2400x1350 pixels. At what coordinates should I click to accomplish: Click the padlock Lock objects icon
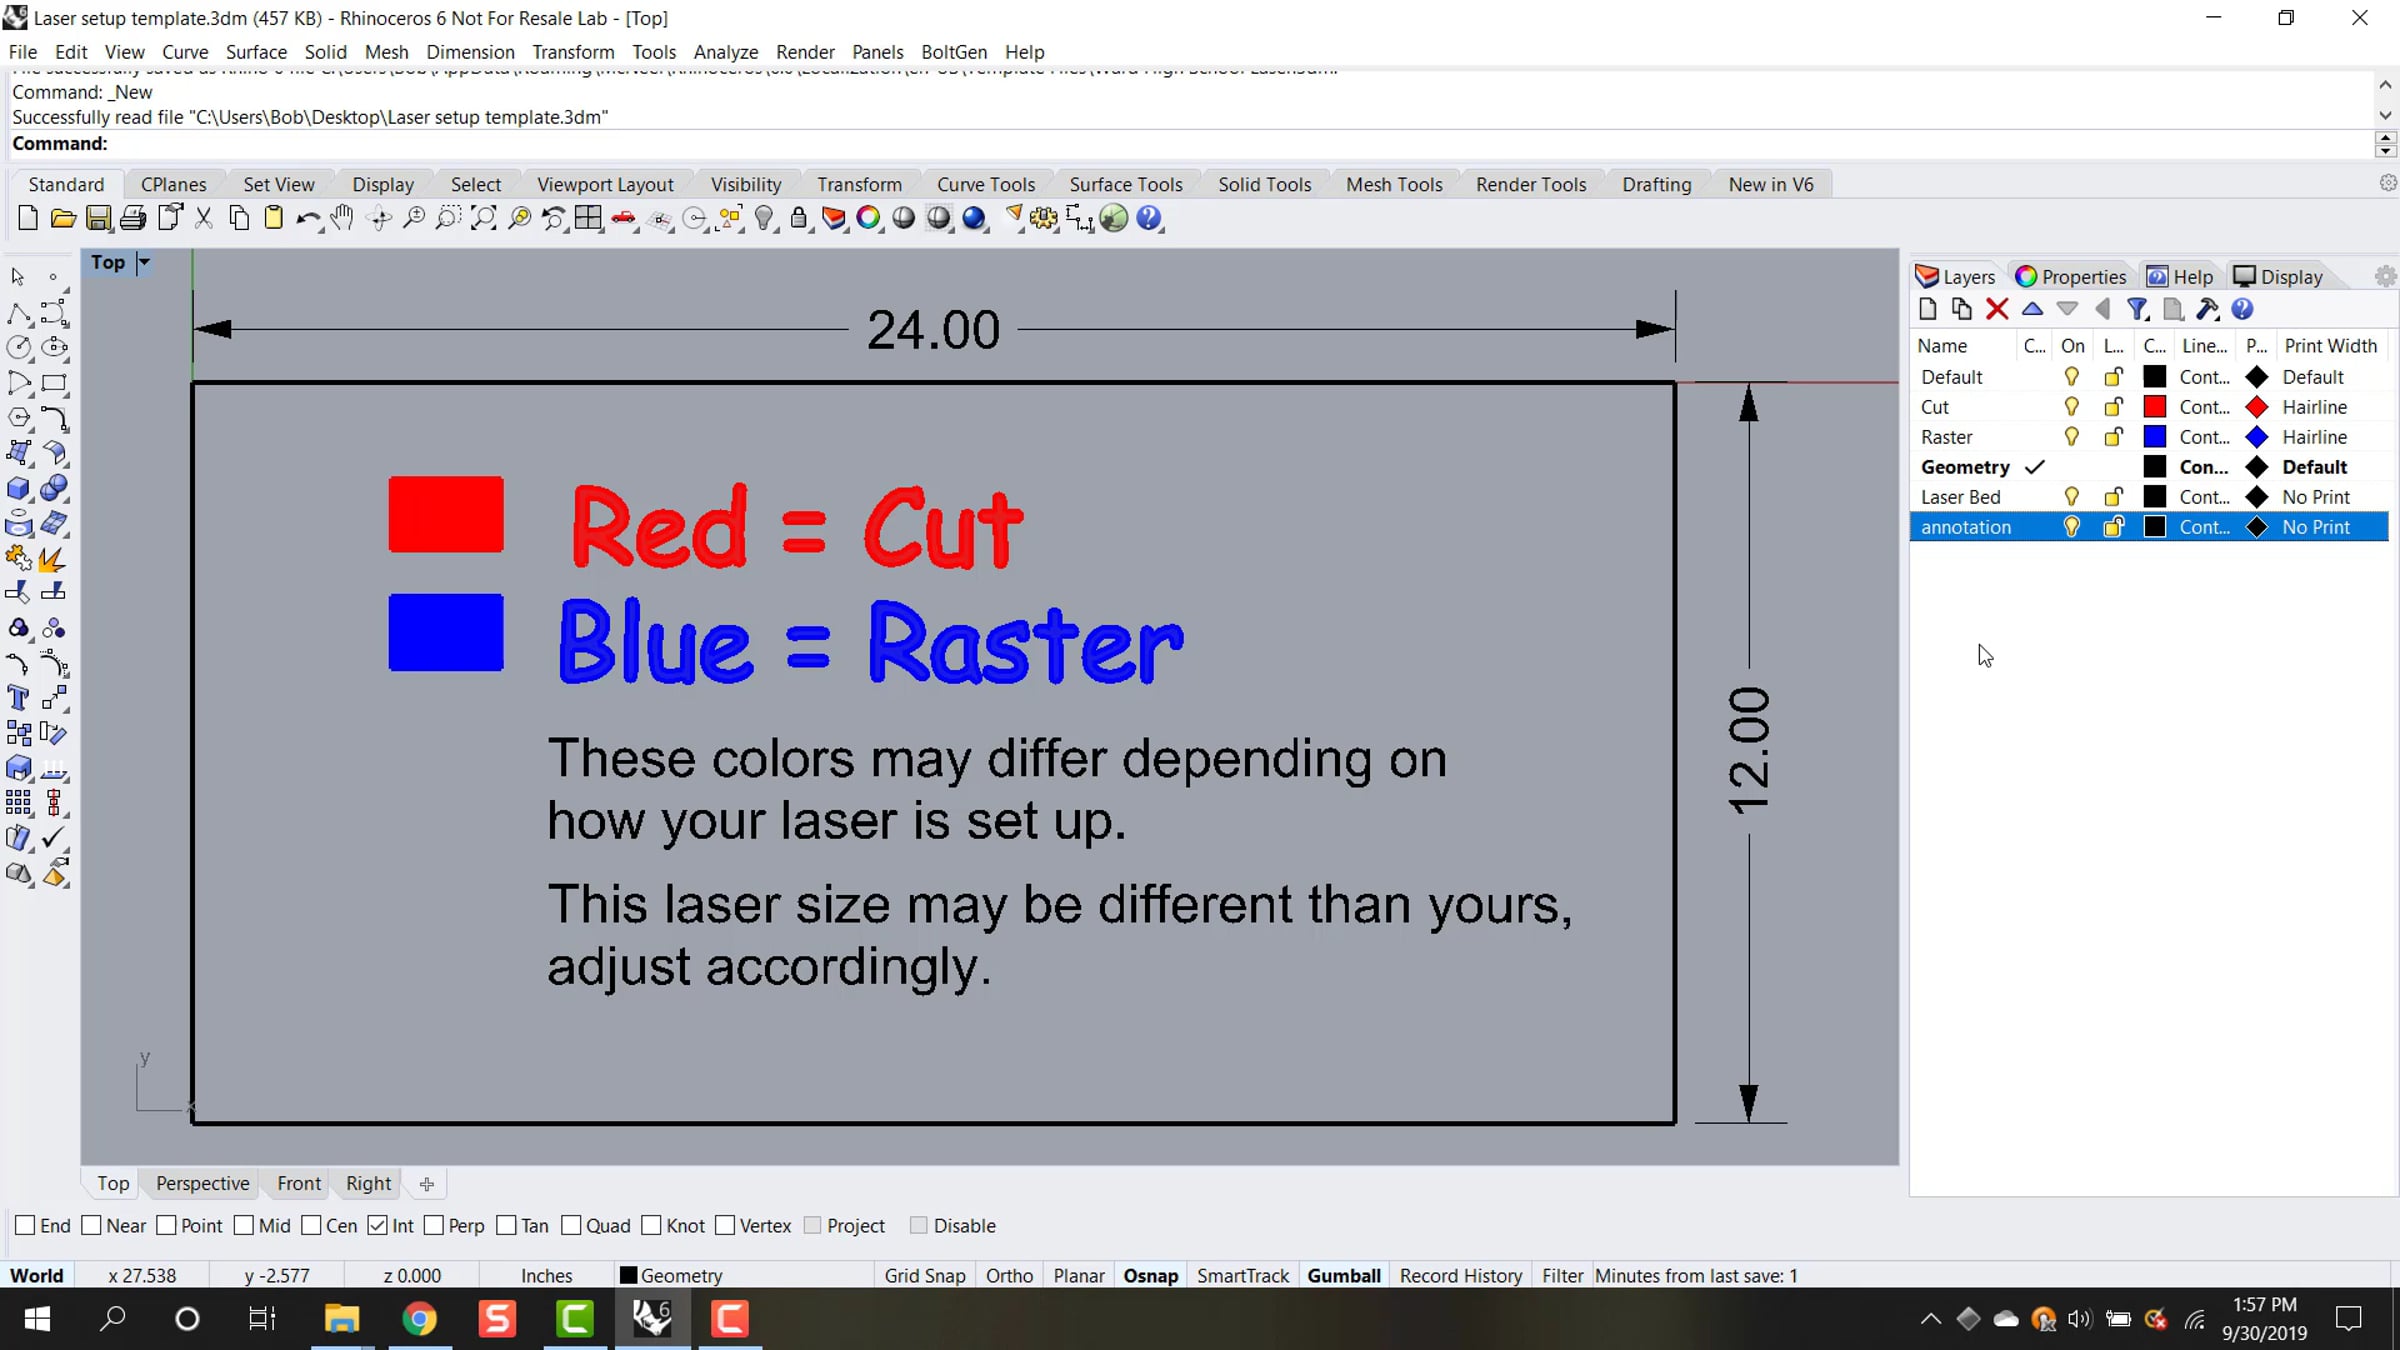click(799, 218)
